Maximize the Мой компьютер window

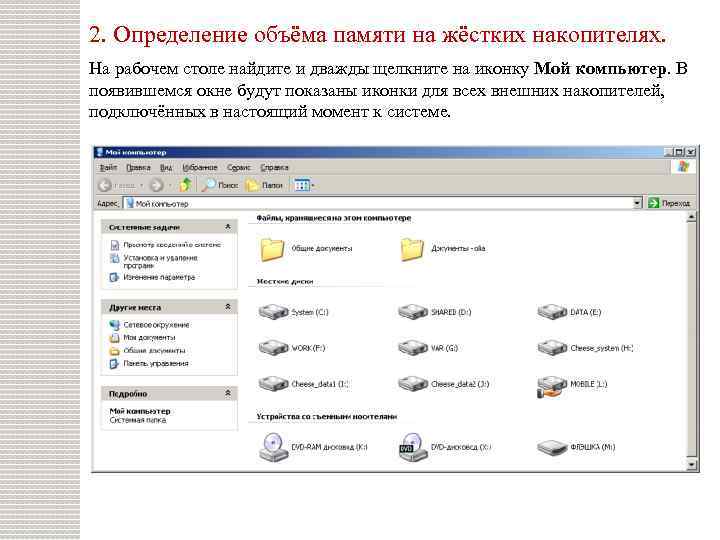coord(680,152)
